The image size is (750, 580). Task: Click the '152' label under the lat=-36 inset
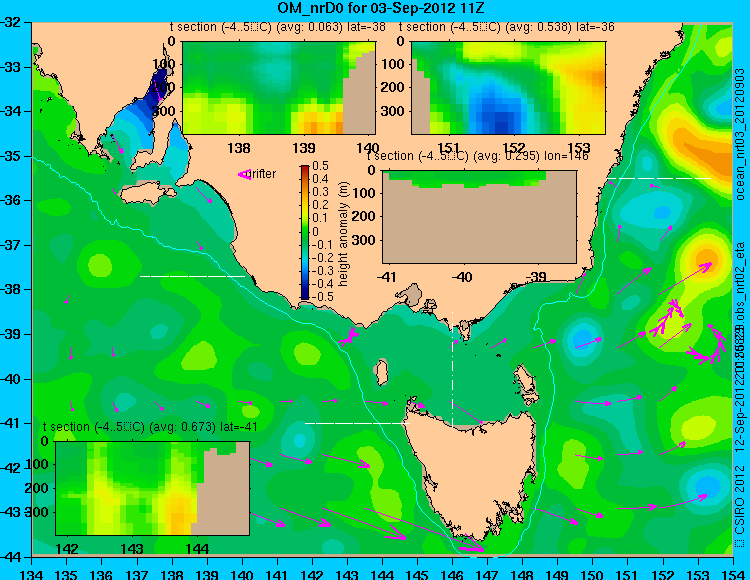click(514, 148)
